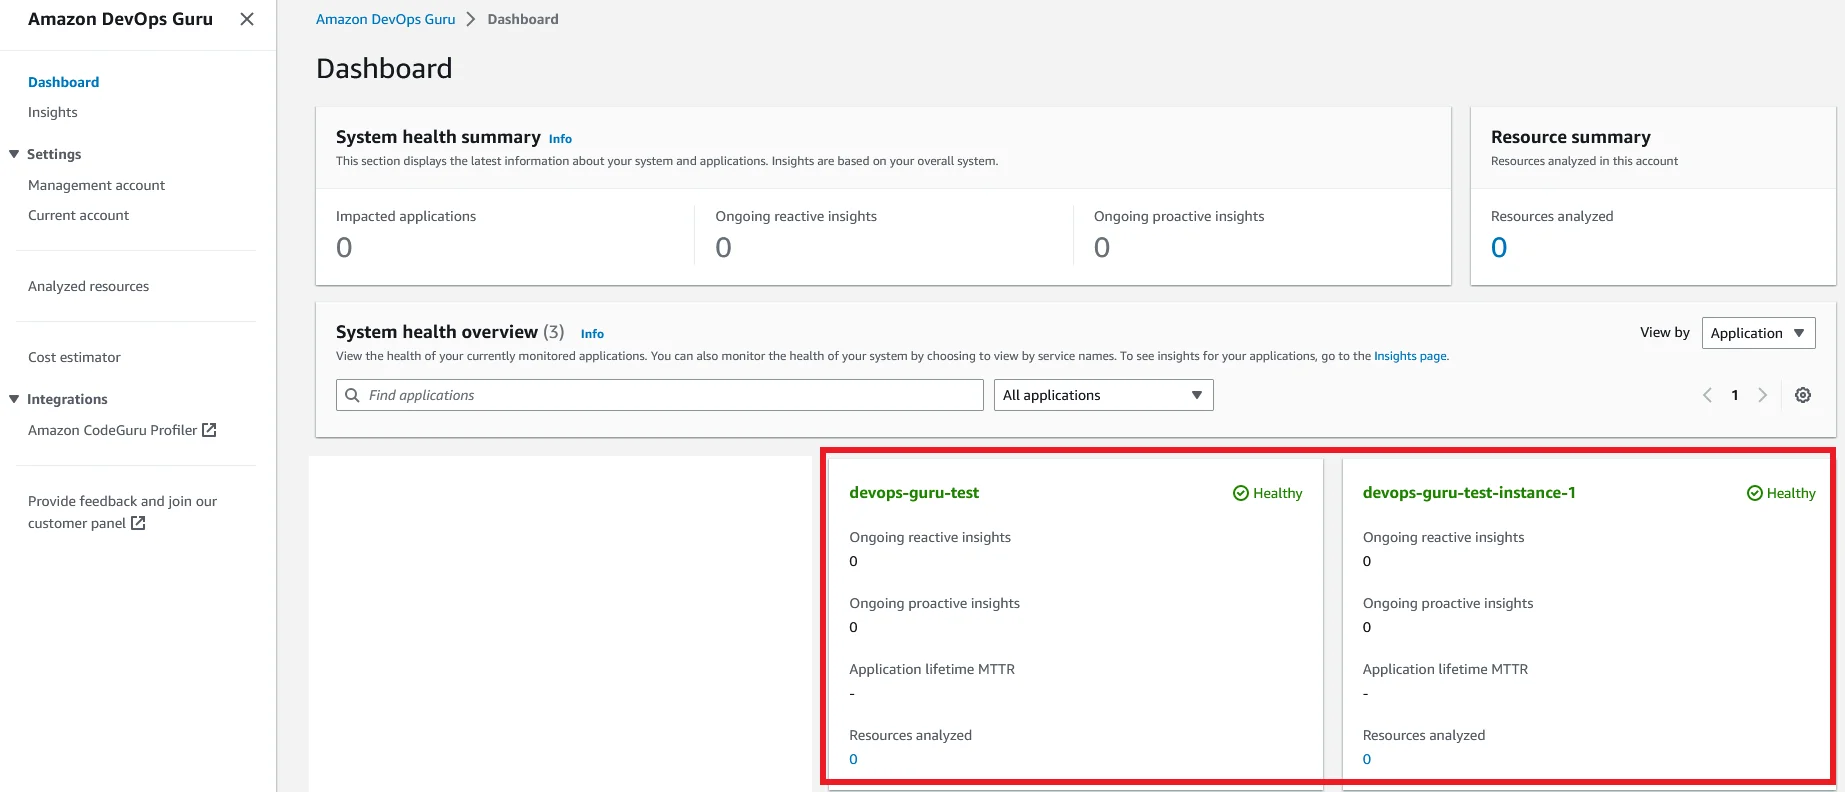Click Resources analyzed count in Resource summary

[1498, 247]
